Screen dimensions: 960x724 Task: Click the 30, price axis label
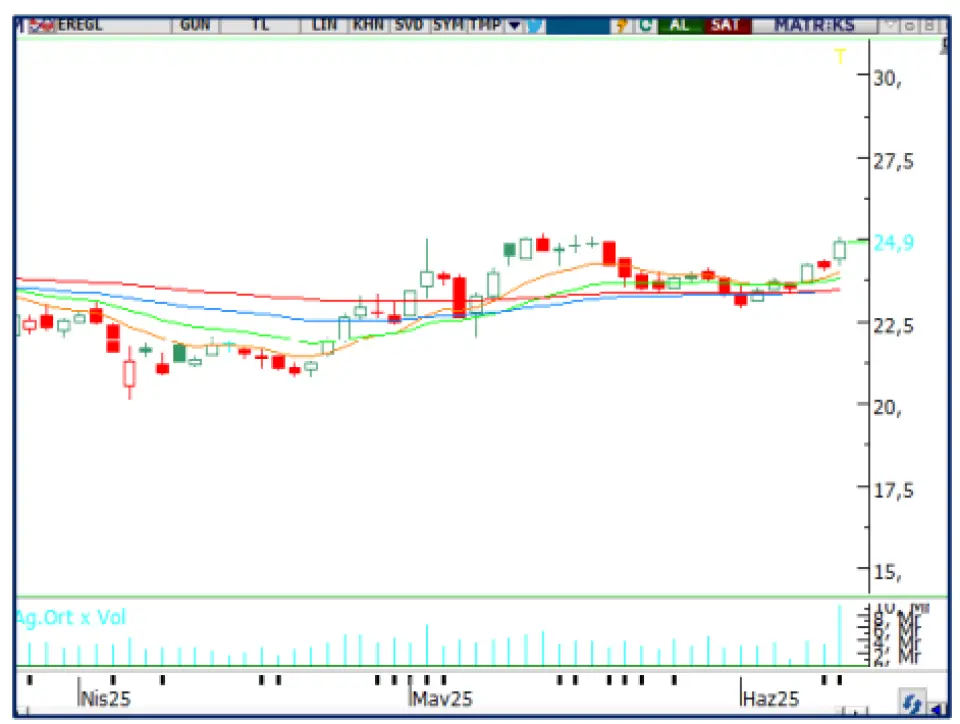coord(887,78)
